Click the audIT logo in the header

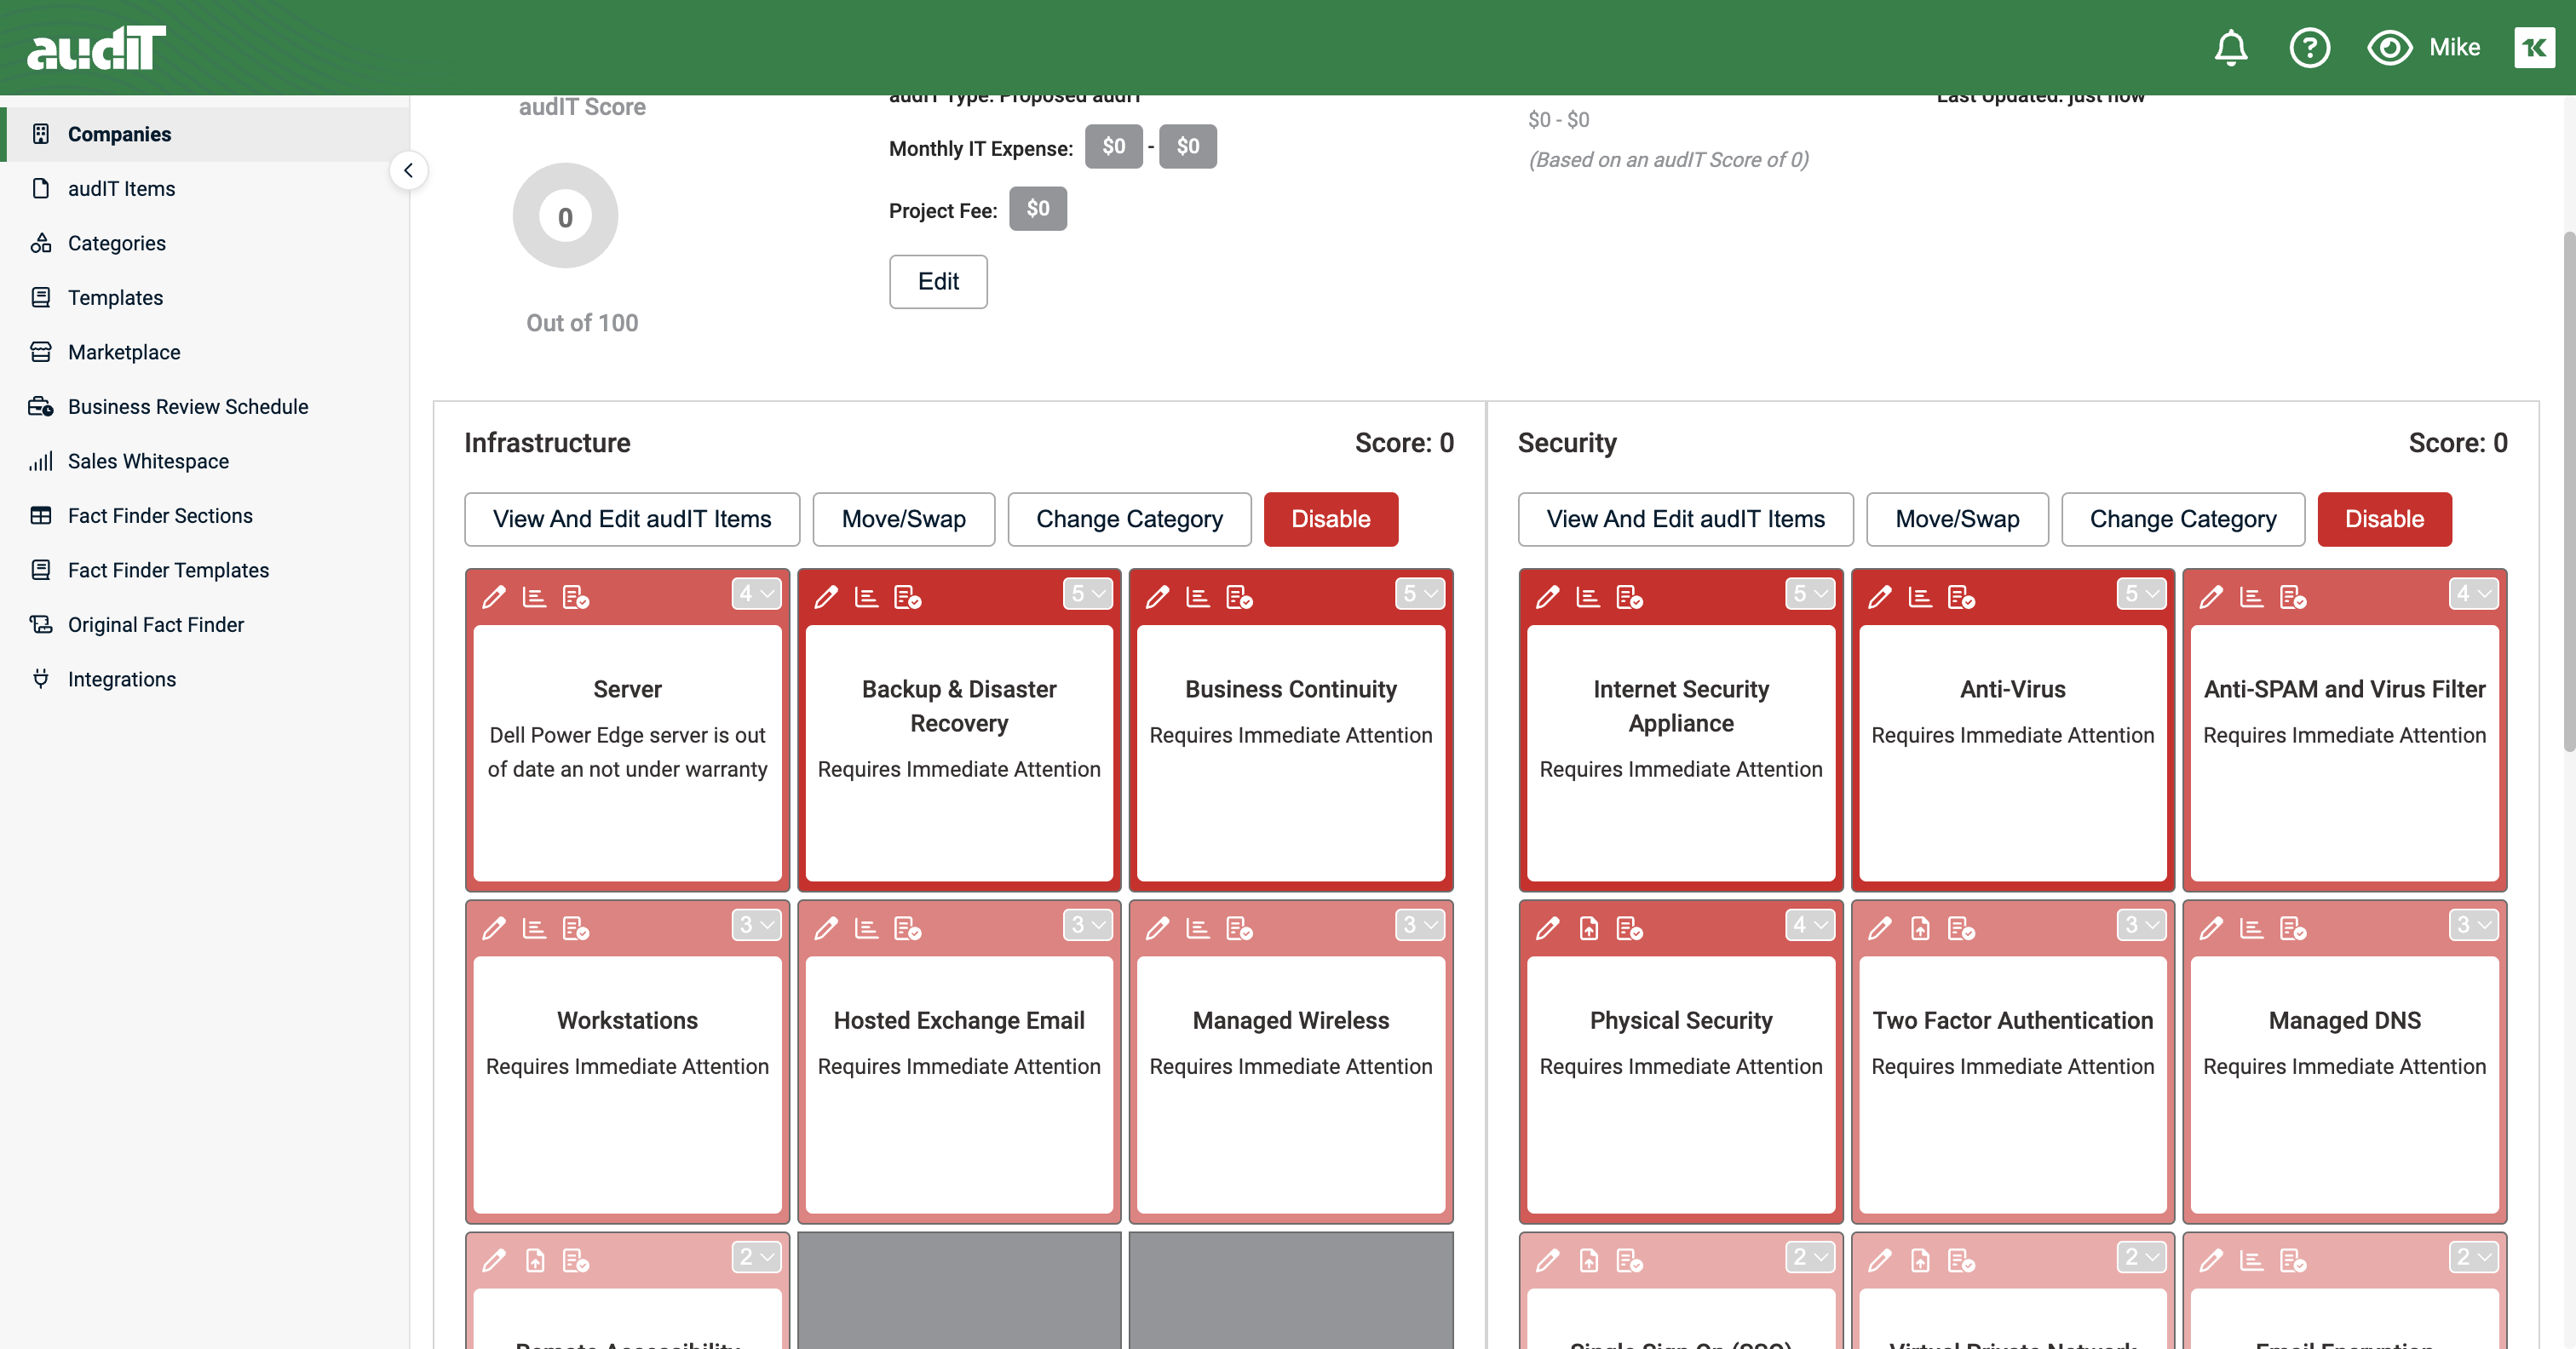pos(96,47)
